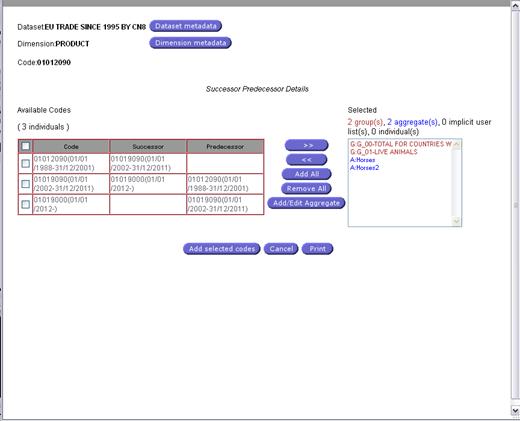The height and width of the screenshot is (421, 520).
Task: Click the >> move-right arrow button
Action: click(307, 145)
